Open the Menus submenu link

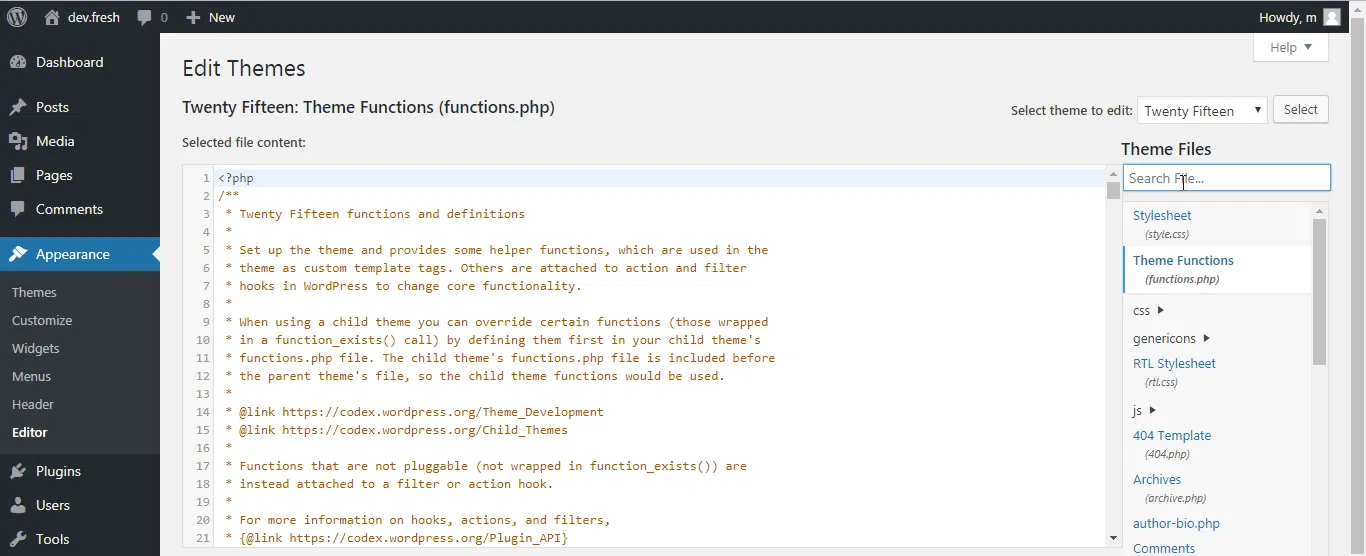tap(31, 376)
